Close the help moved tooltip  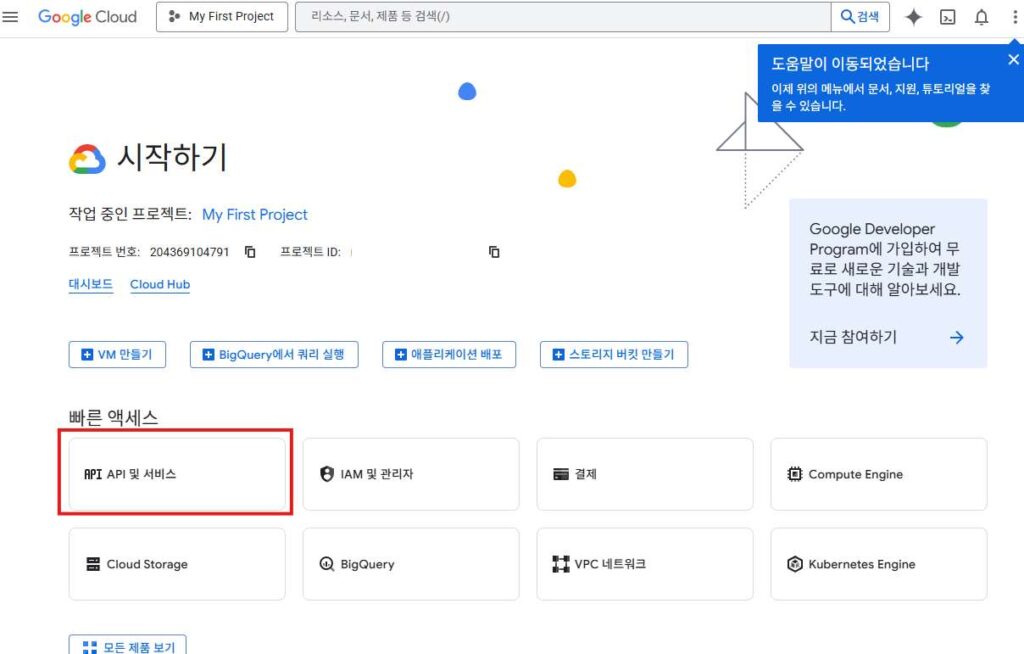[1013, 60]
